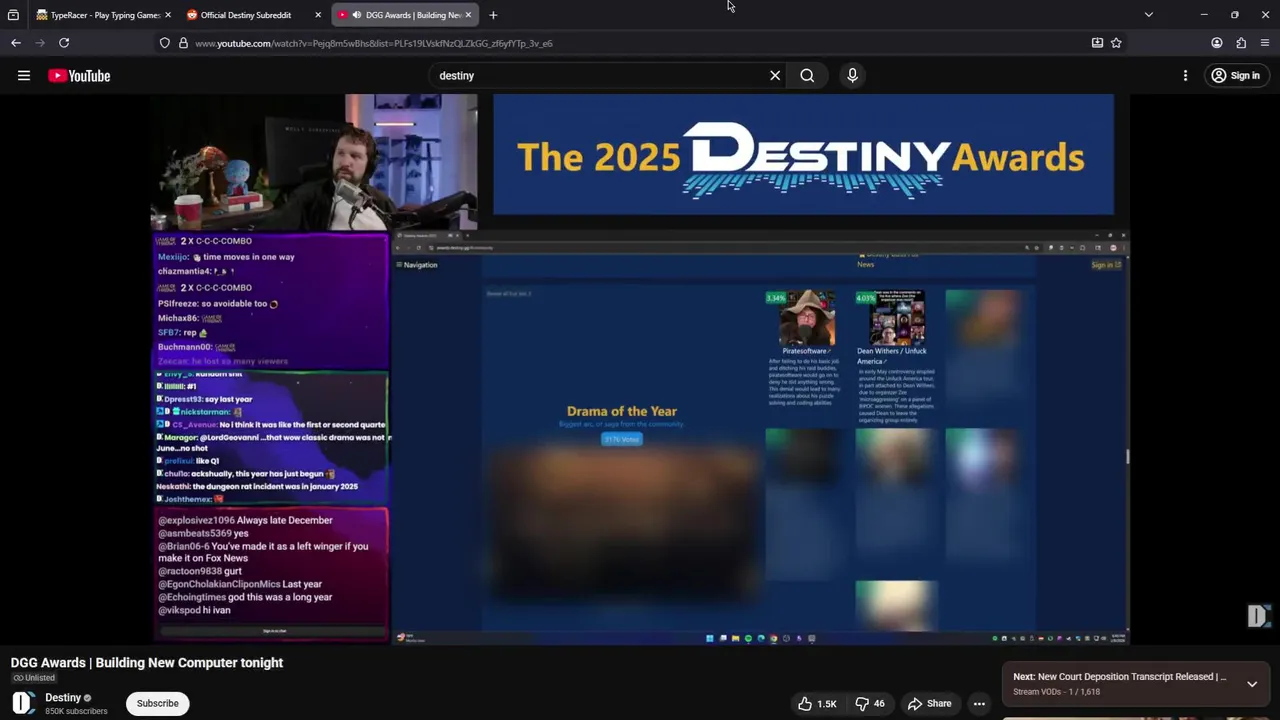Start voice search with the microphone icon
Screen dimensions: 1280x720
coord(852,75)
